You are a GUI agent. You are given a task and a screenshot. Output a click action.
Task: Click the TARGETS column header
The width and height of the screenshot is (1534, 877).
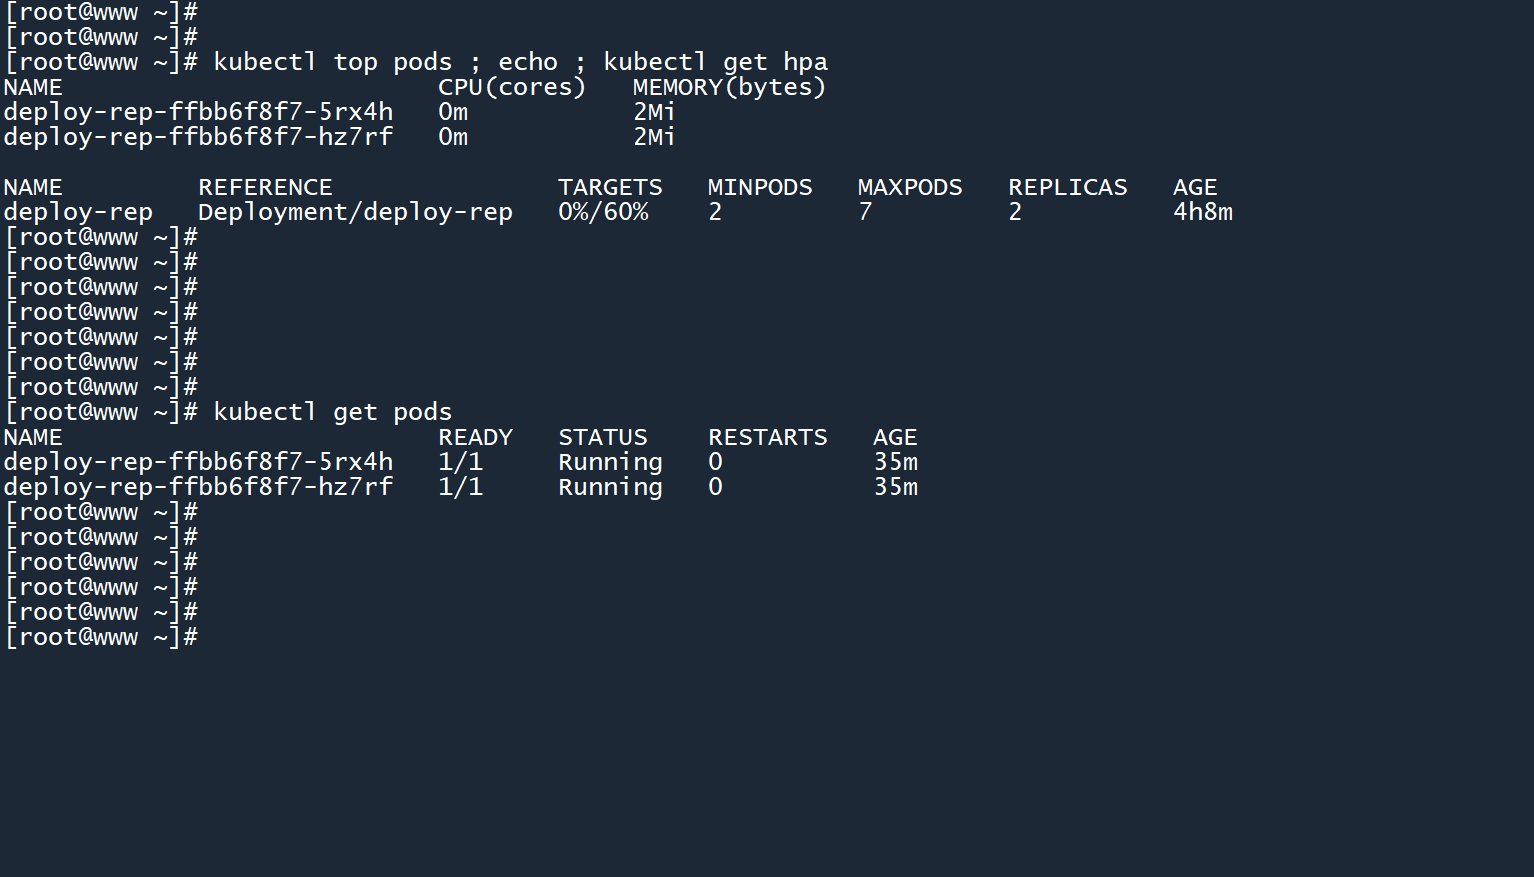click(x=610, y=187)
